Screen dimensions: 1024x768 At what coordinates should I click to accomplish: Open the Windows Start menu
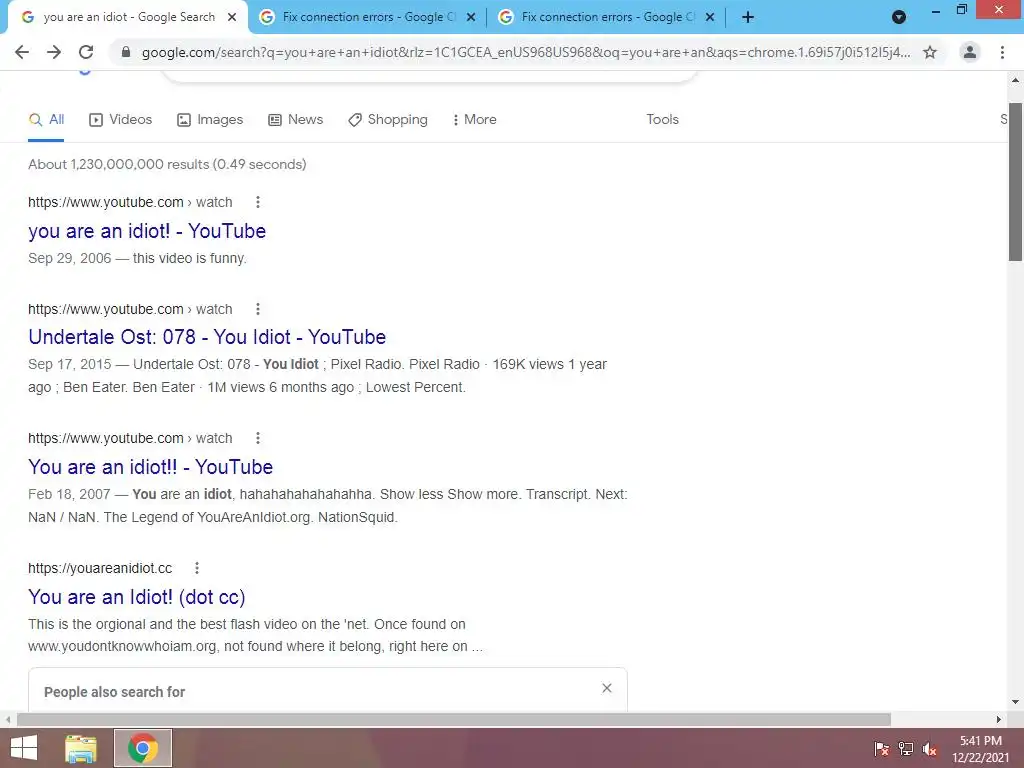click(x=24, y=748)
